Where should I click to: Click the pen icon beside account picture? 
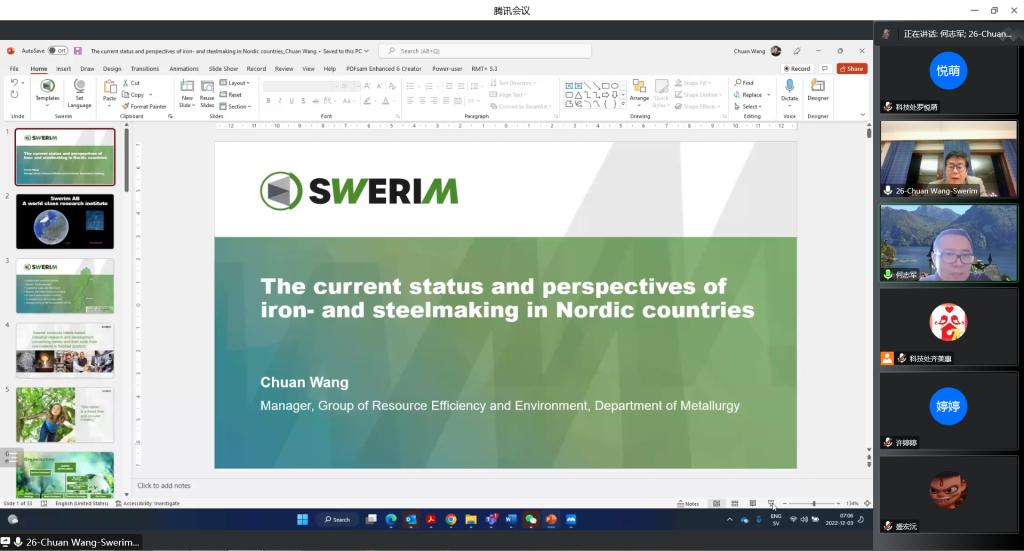(797, 51)
